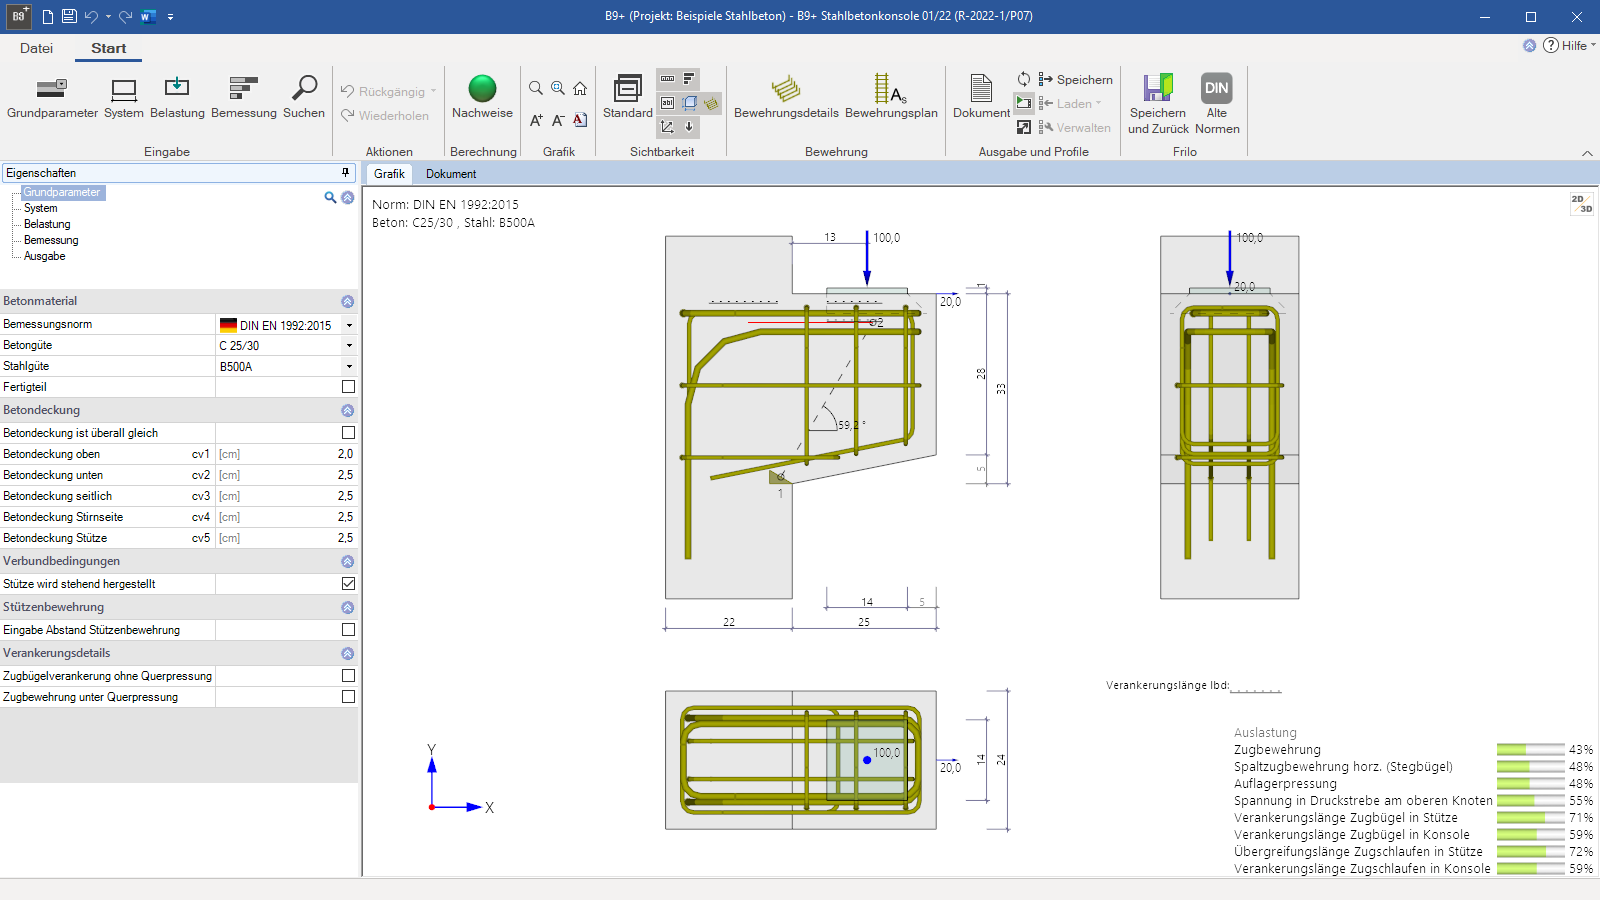Click zoom window icon in Grafik group
The height and width of the screenshot is (900, 1600).
pos(558,88)
